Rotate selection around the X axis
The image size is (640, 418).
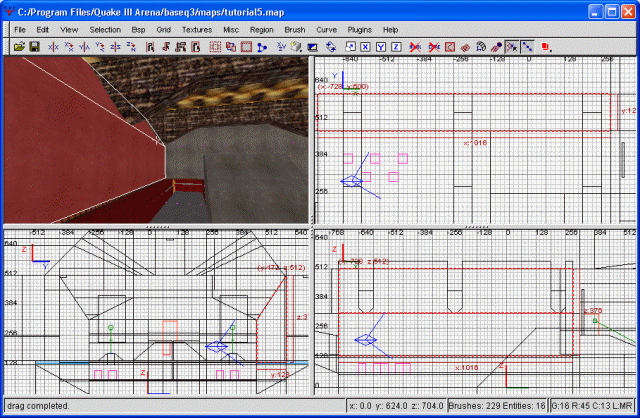[x=69, y=47]
